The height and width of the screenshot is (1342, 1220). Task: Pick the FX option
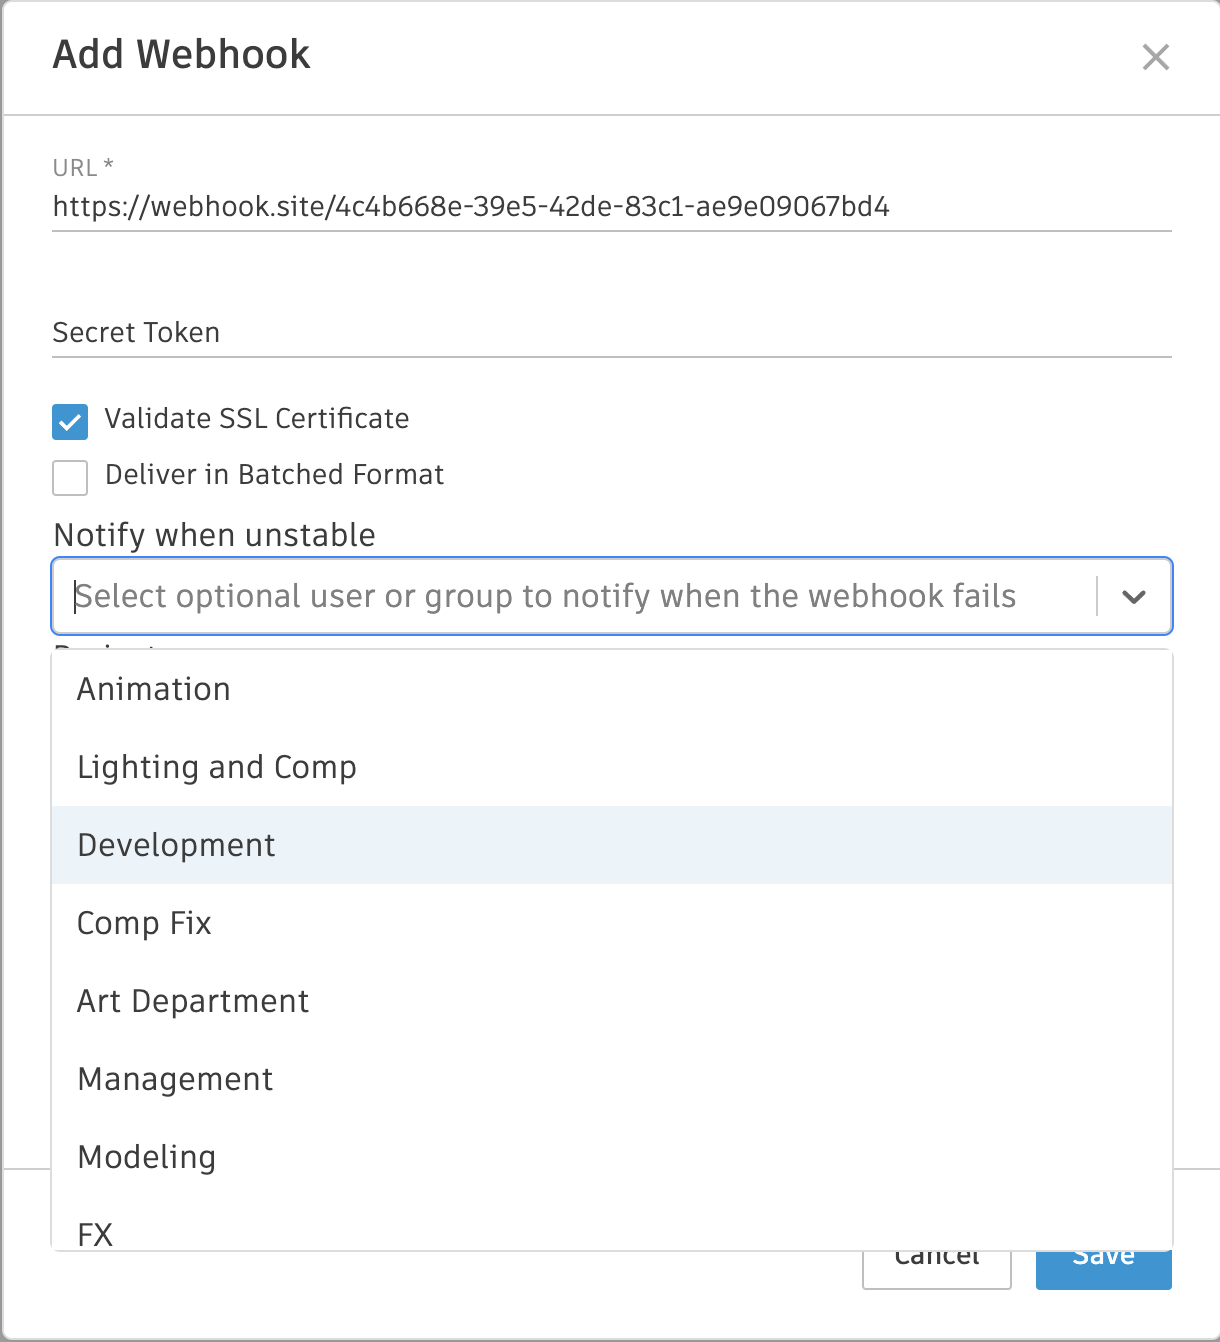click(x=96, y=1234)
